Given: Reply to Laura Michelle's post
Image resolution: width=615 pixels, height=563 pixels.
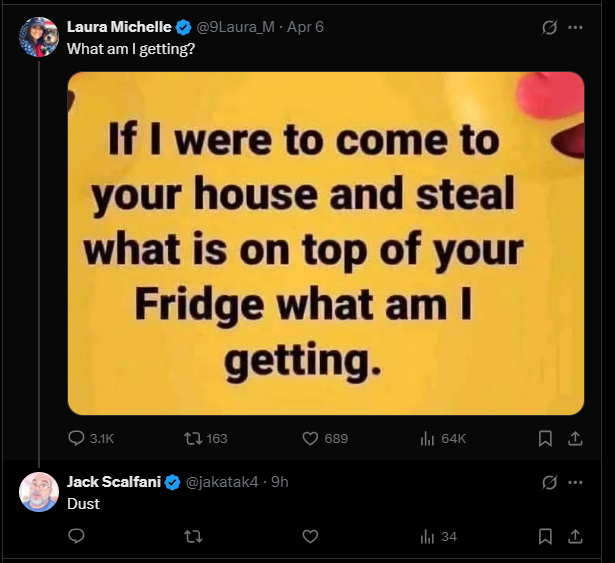Looking at the screenshot, I should 91,438.
